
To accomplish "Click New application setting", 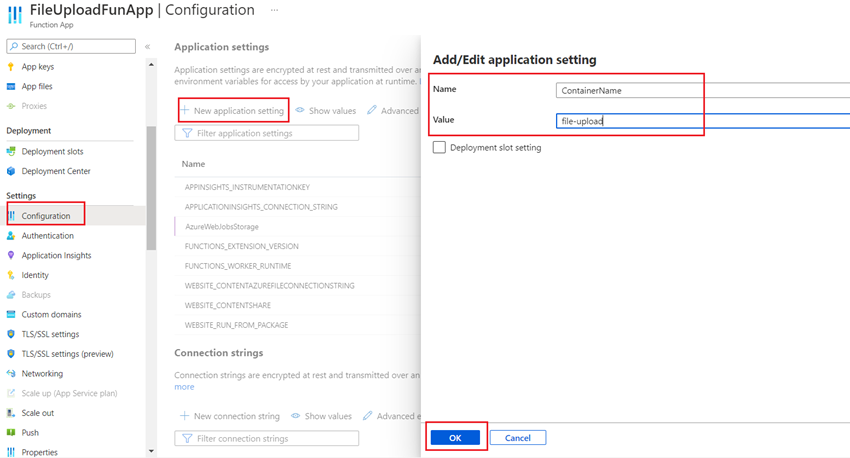I will 233,111.
